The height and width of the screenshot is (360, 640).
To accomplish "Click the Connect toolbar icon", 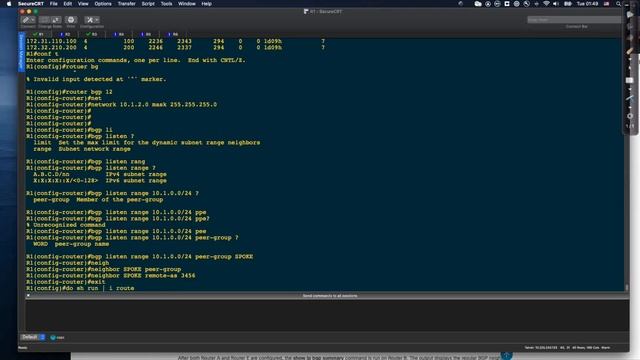I will click(x=26, y=20).
